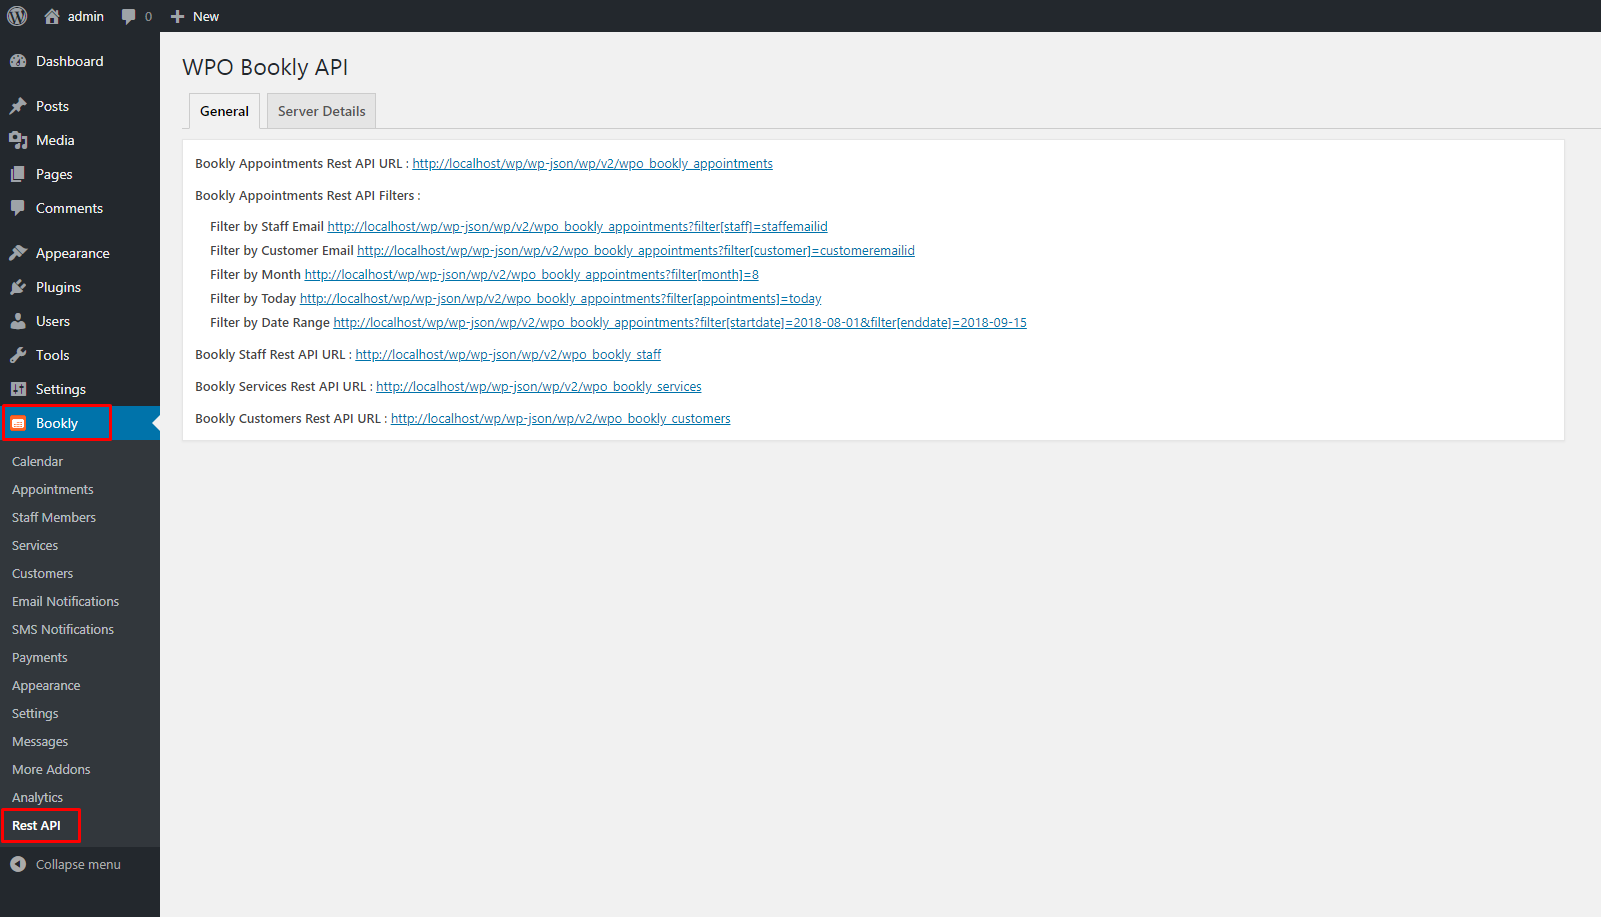Image resolution: width=1601 pixels, height=917 pixels.
Task: Switch to the General tab
Action: coord(224,111)
